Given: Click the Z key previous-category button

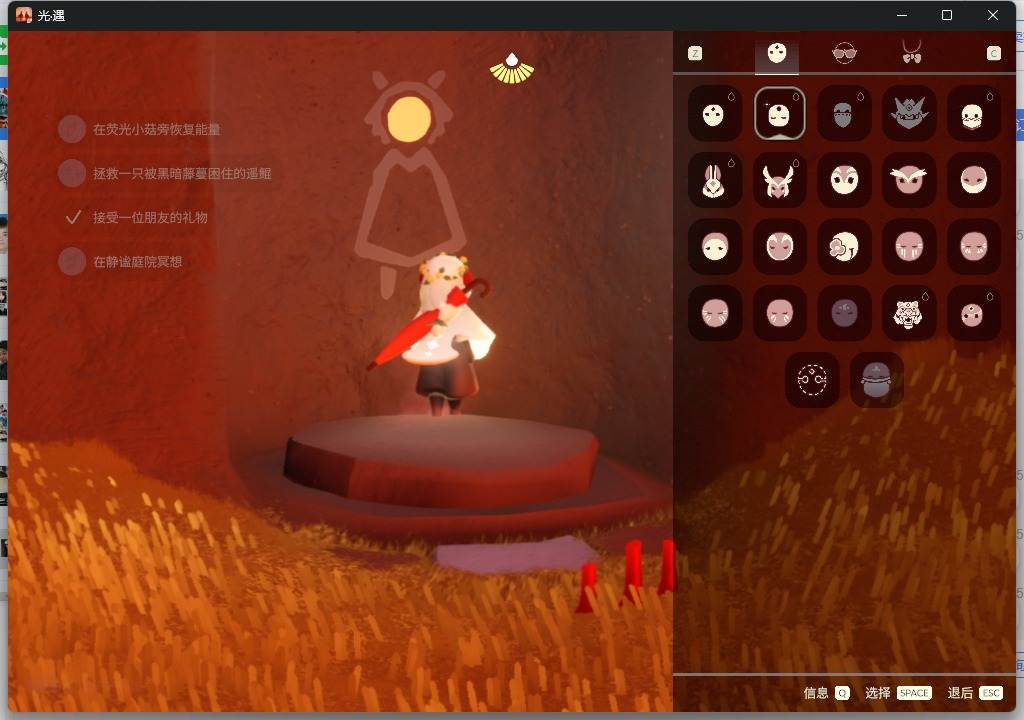Looking at the screenshot, I should click(x=695, y=53).
